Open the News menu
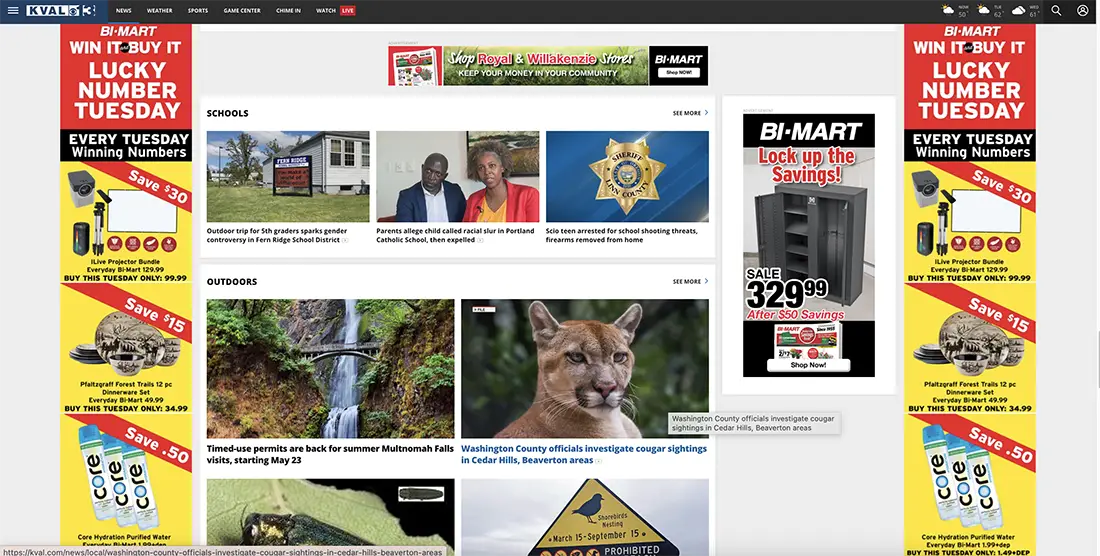 (x=123, y=11)
